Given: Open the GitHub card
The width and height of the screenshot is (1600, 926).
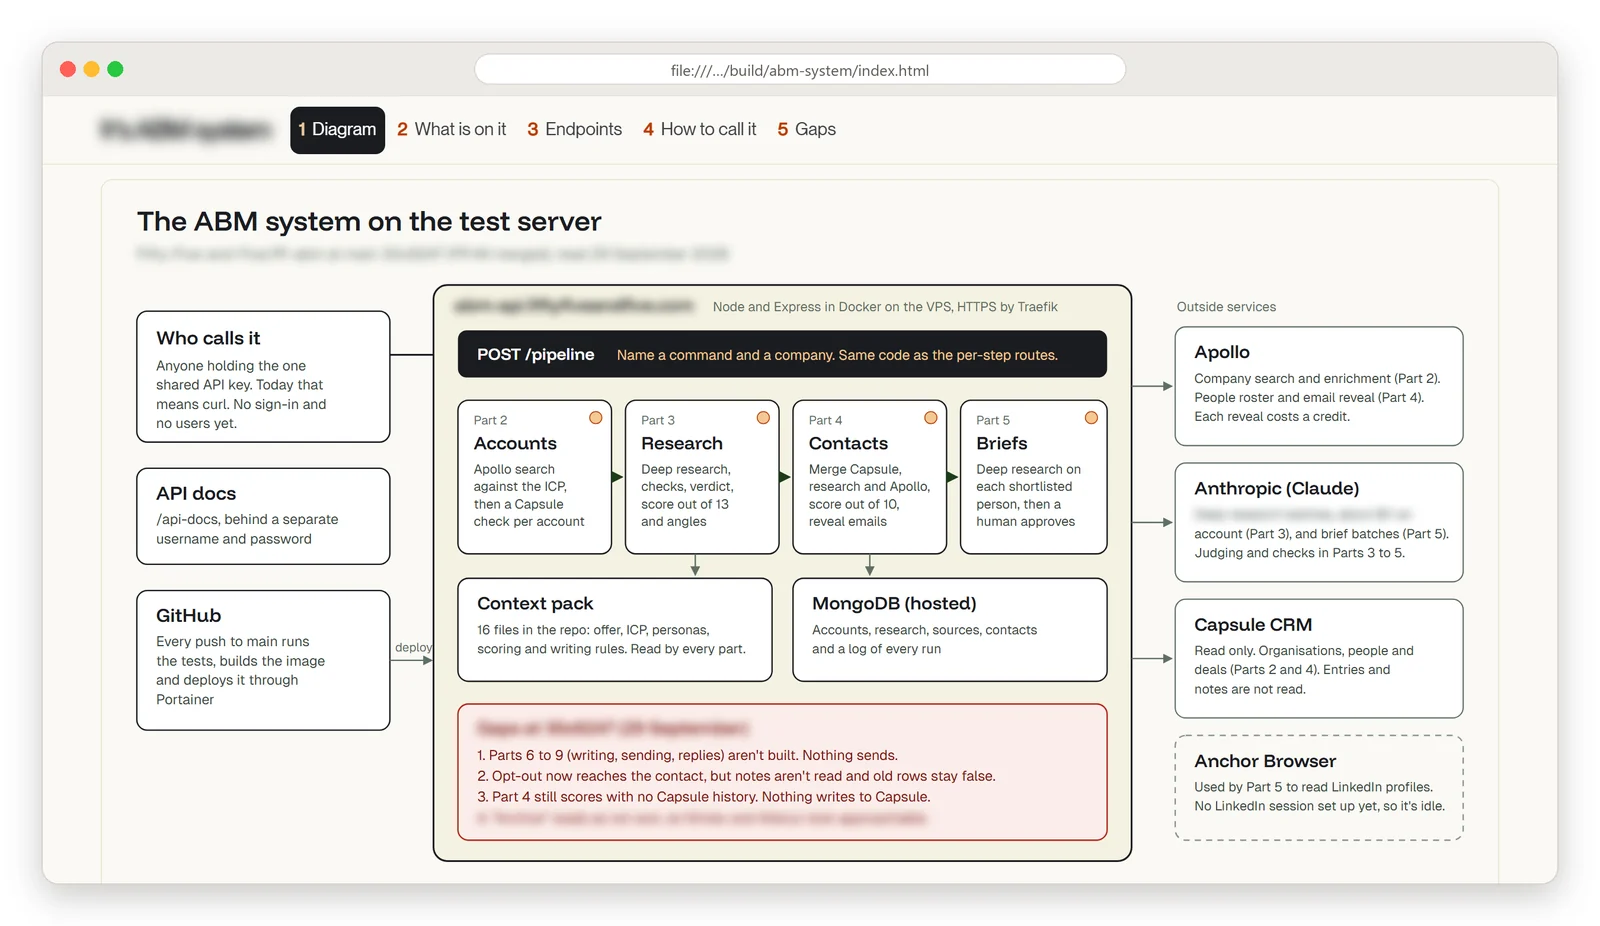Looking at the screenshot, I should (x=263, y=660).
